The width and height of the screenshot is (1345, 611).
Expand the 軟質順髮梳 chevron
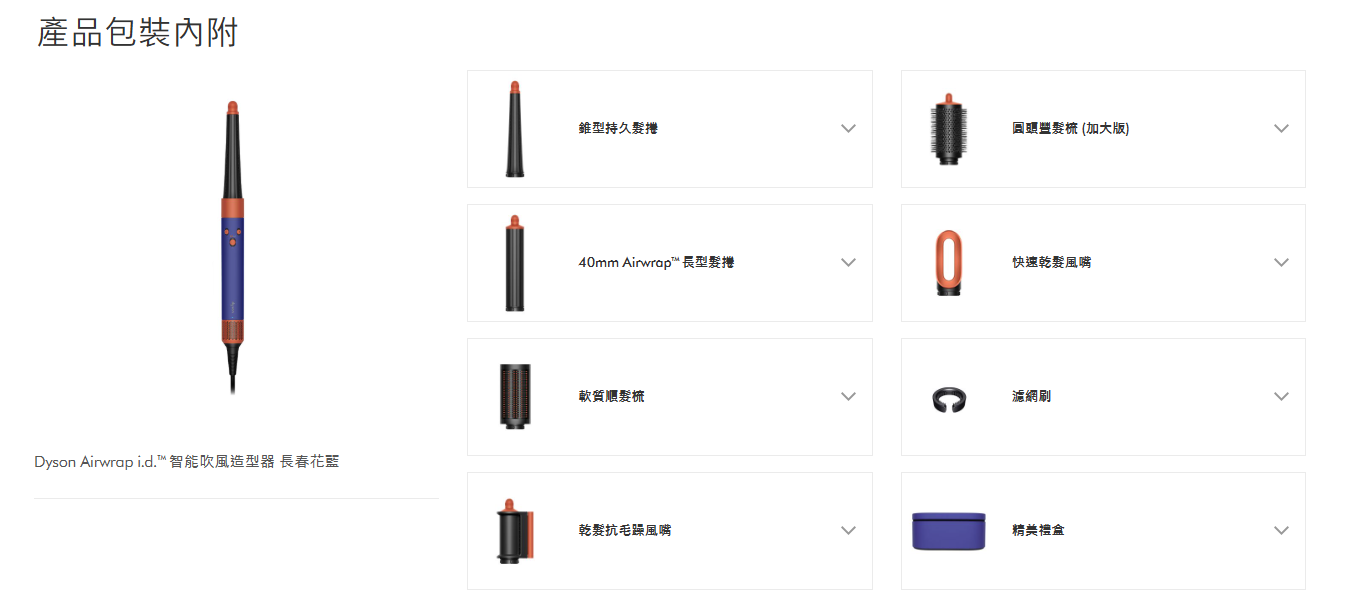pos(848,397)
